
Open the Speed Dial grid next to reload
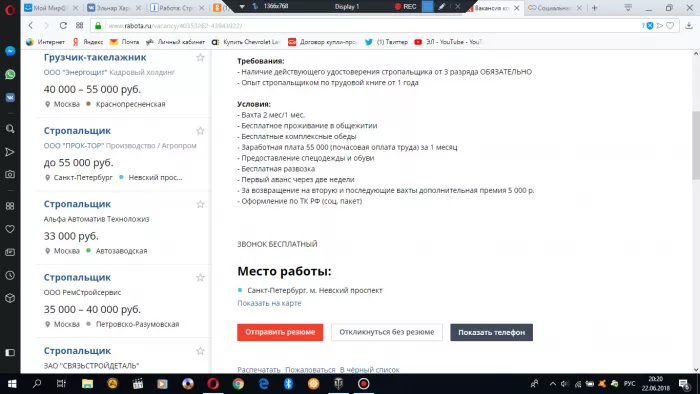pyautogui.click(x=79, y=25)
